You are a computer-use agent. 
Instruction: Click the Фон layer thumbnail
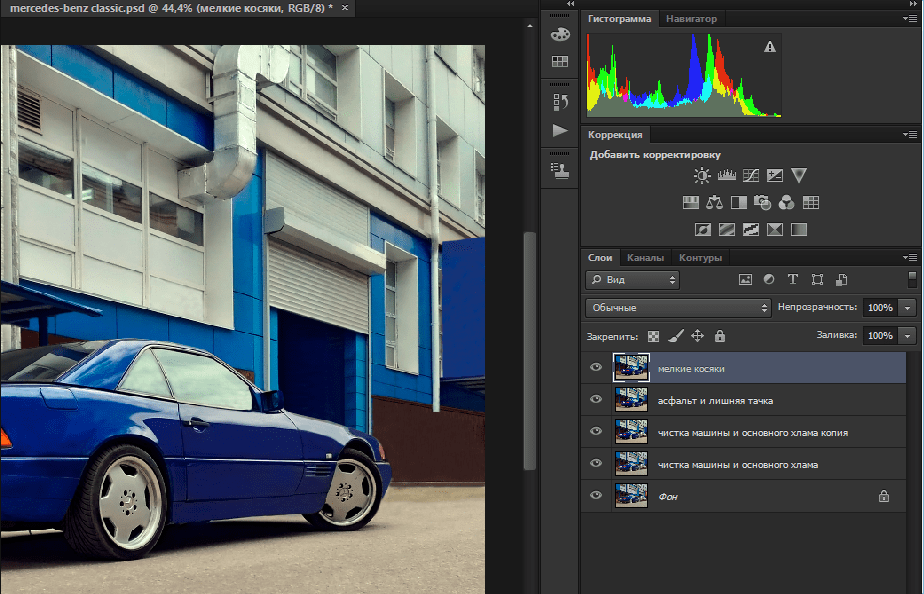click(x=631, y=496)
